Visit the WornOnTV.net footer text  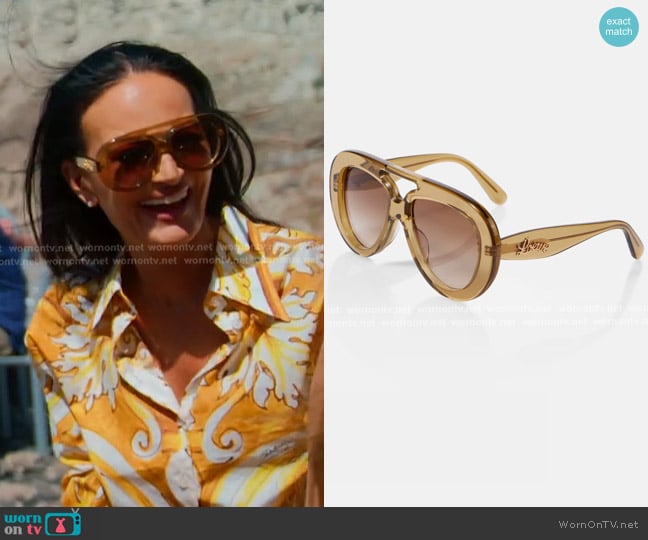point(599,525)
